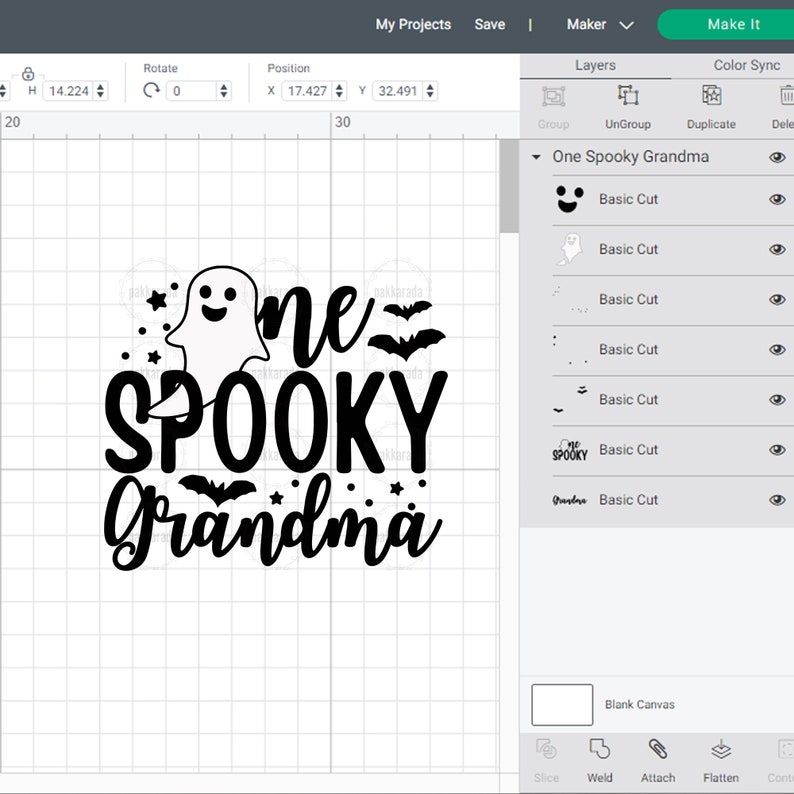Switch to the Color Sync tab
The width and height of the screenshot is (794, 794).
click(746, 65)
